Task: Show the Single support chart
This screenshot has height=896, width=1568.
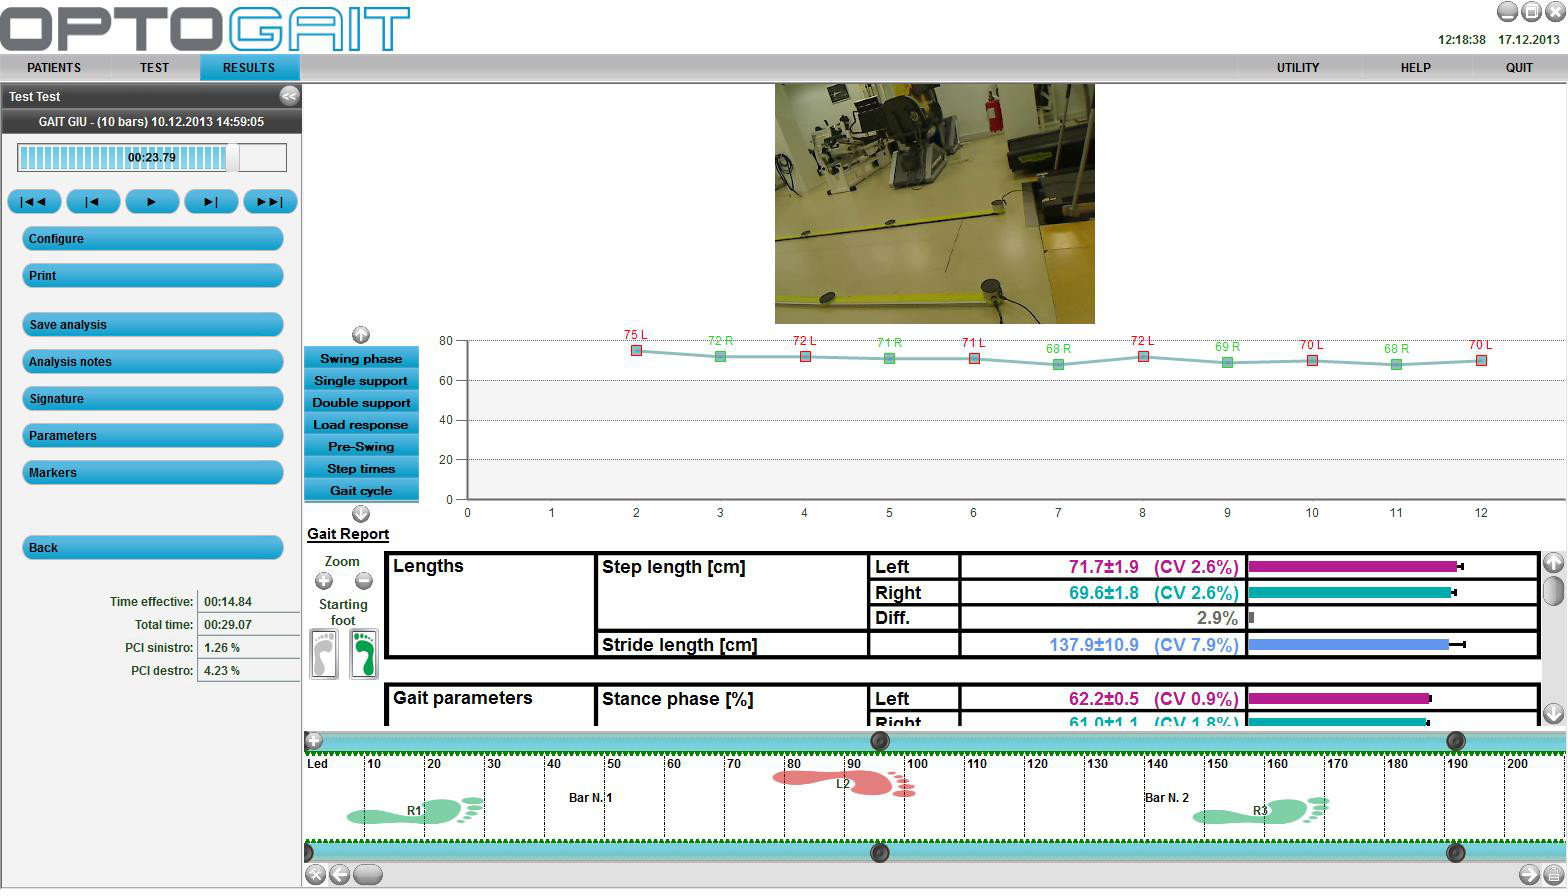Action: [x=361, y=381]
